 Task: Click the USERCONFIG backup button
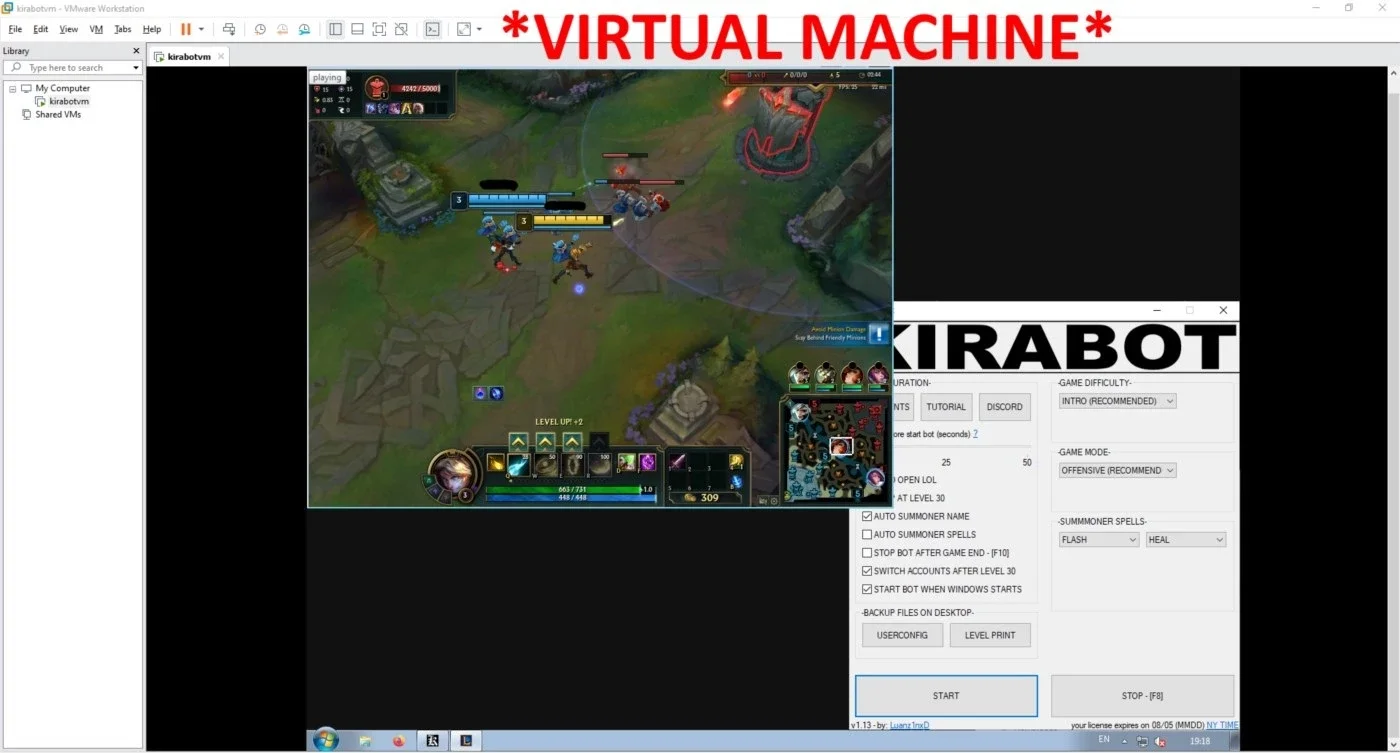(902, 635)
